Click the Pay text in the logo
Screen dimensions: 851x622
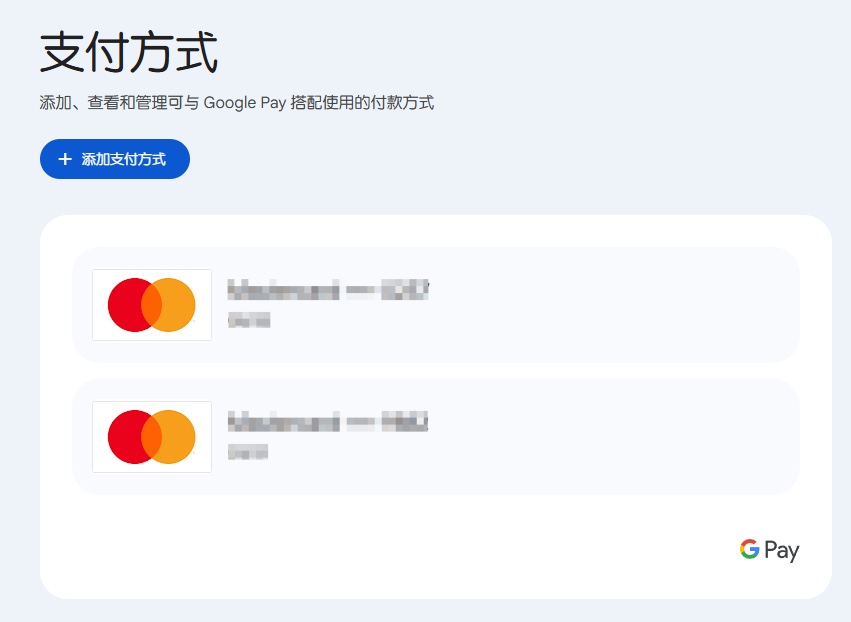782,551
